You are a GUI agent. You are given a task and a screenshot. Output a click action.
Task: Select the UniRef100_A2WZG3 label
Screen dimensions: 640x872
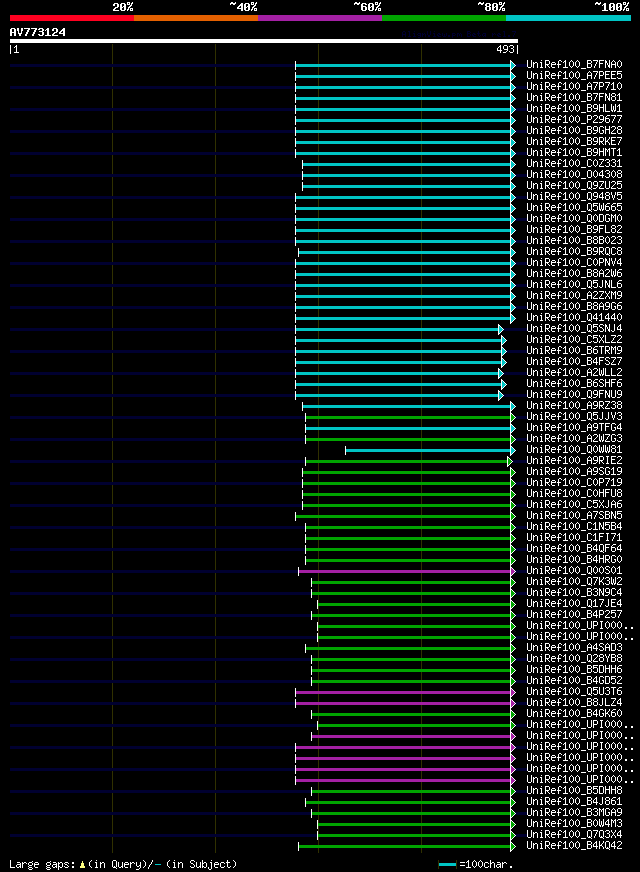(574, 438)
